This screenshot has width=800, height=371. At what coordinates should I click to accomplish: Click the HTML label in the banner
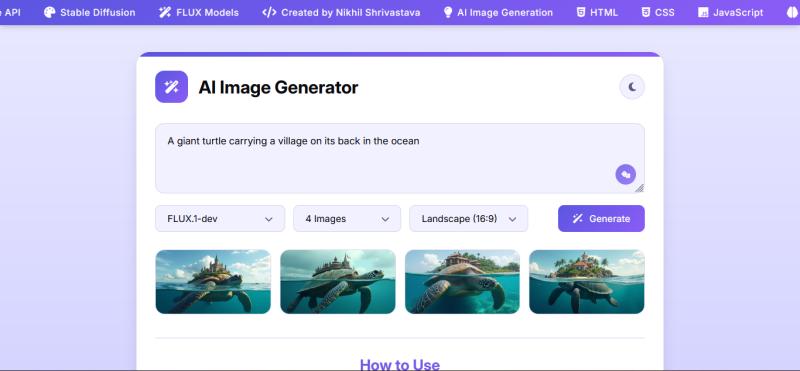604,12
